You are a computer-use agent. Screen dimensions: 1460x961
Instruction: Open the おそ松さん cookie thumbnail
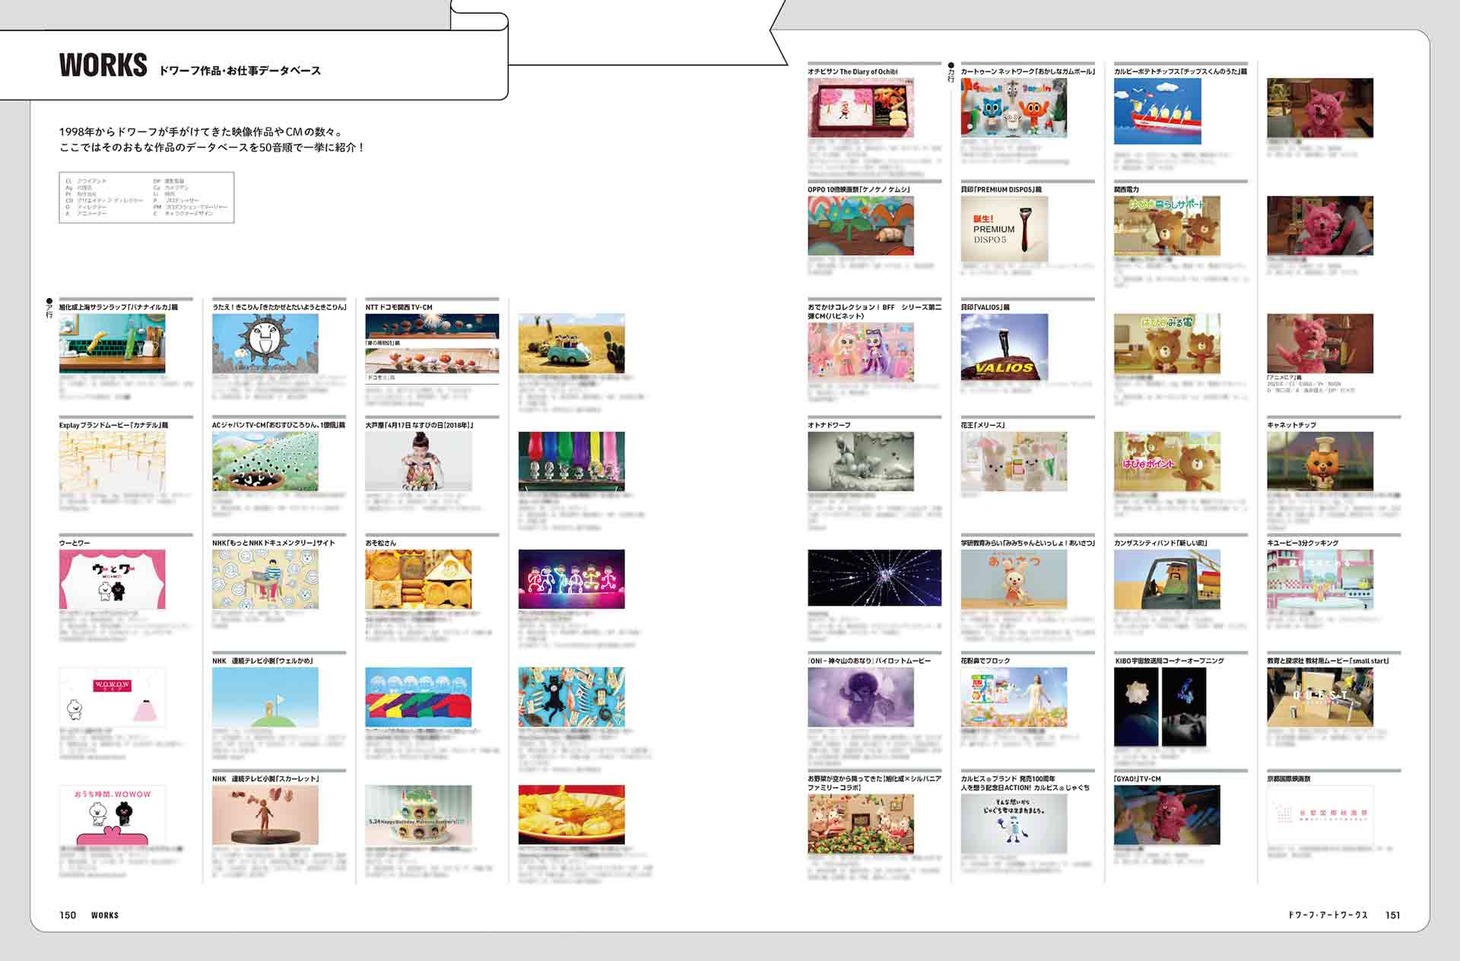click(x=418, y=579)
